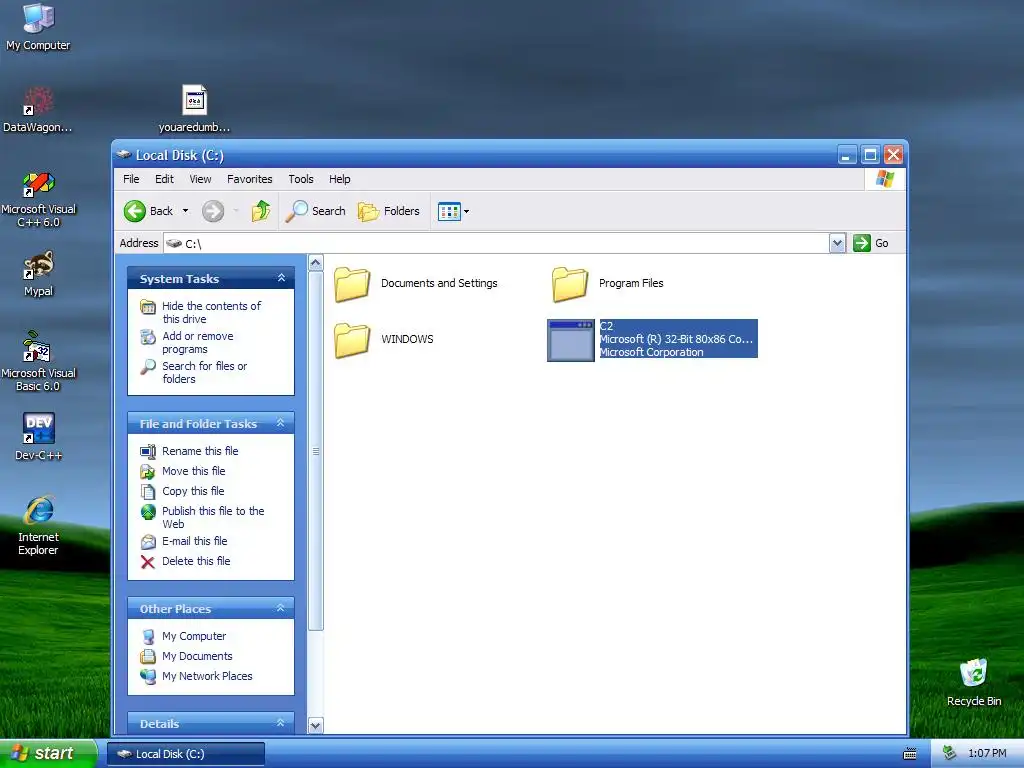The image size is (1024, 768).
Task: Click Delete this file
Action: tap(185, 561)
